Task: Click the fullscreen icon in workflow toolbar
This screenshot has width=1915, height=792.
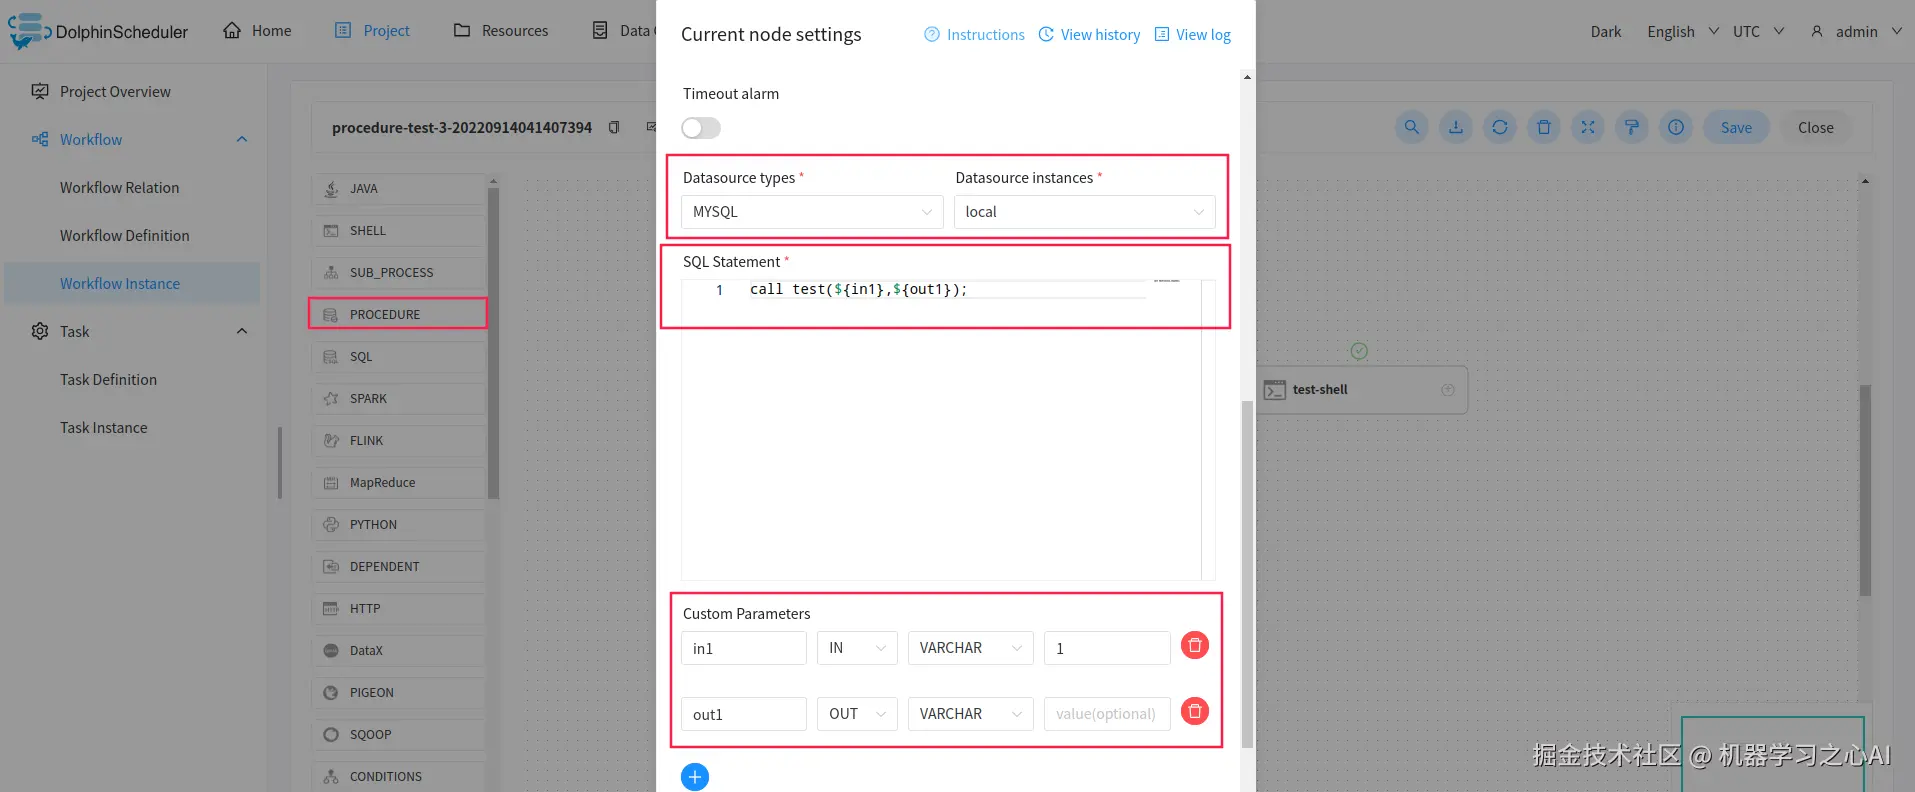Action: point(1588,127)
